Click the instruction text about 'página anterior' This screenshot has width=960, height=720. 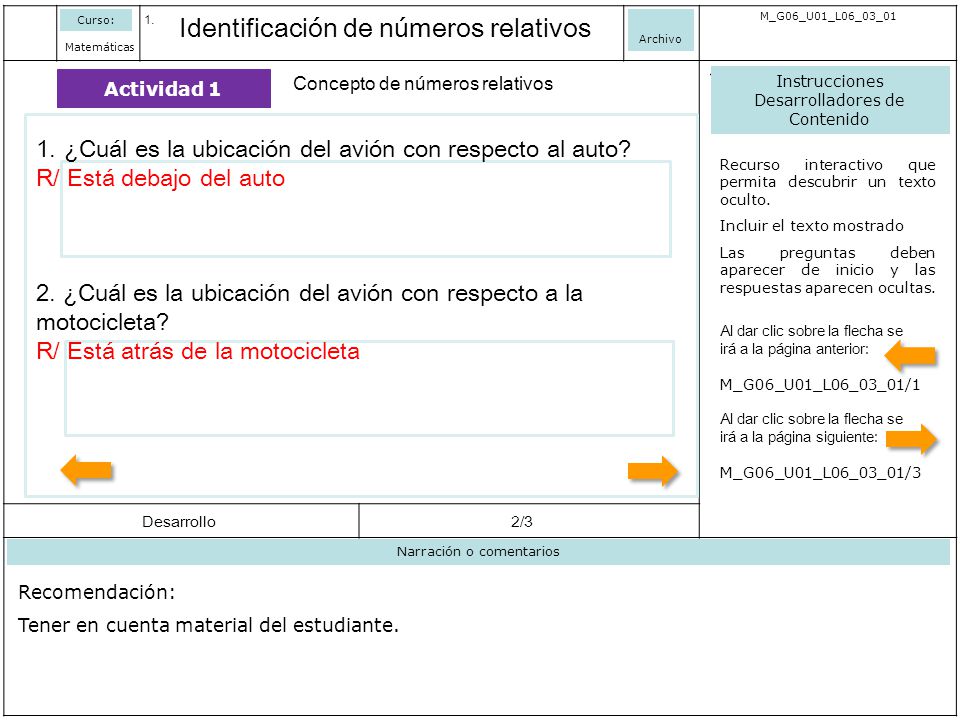click(811, 340)
